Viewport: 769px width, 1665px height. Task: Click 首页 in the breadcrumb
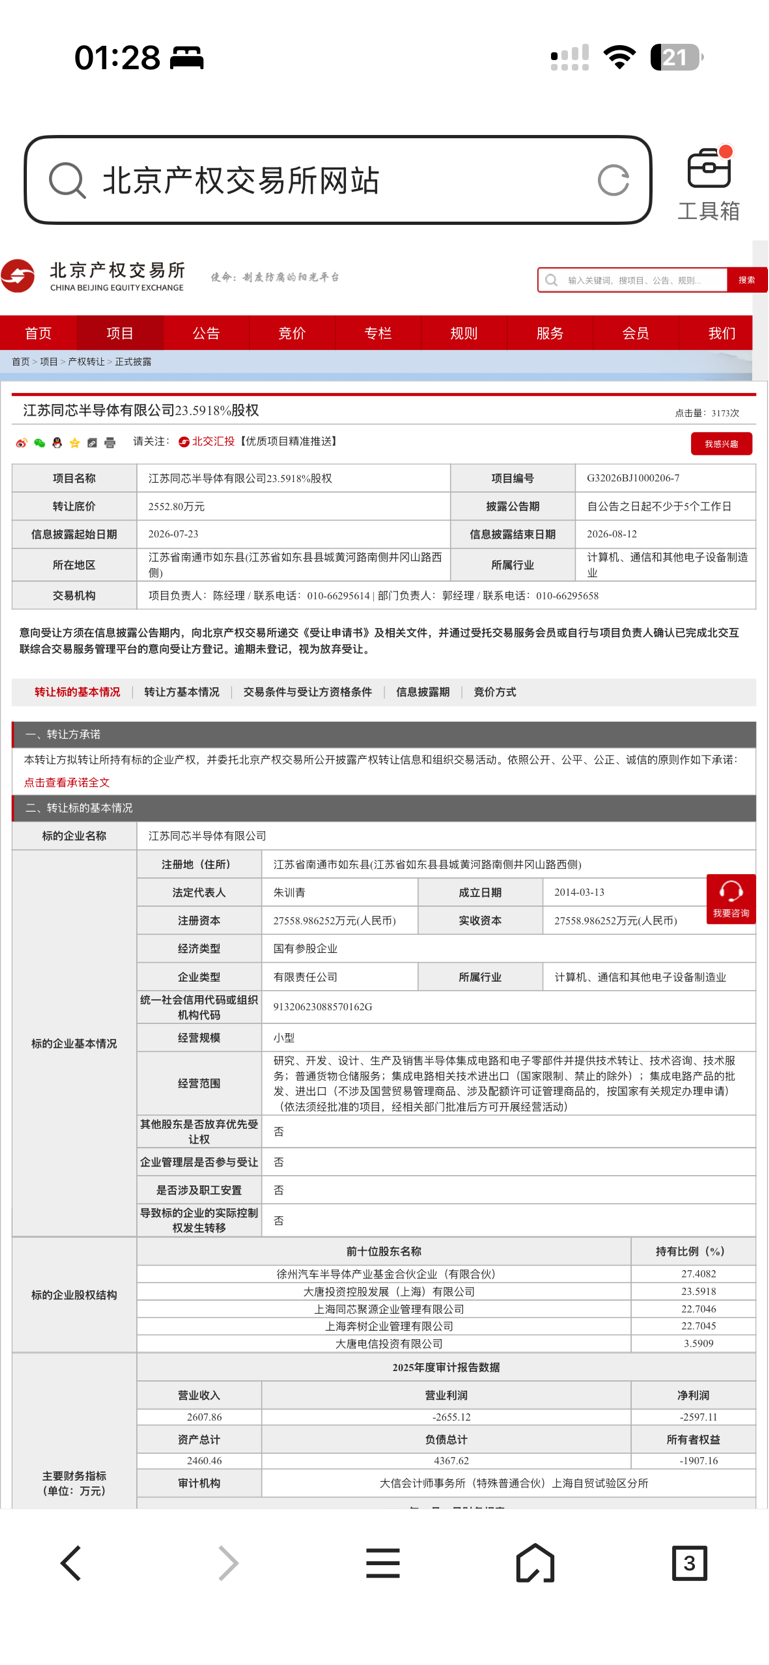(x=21, y=362)
